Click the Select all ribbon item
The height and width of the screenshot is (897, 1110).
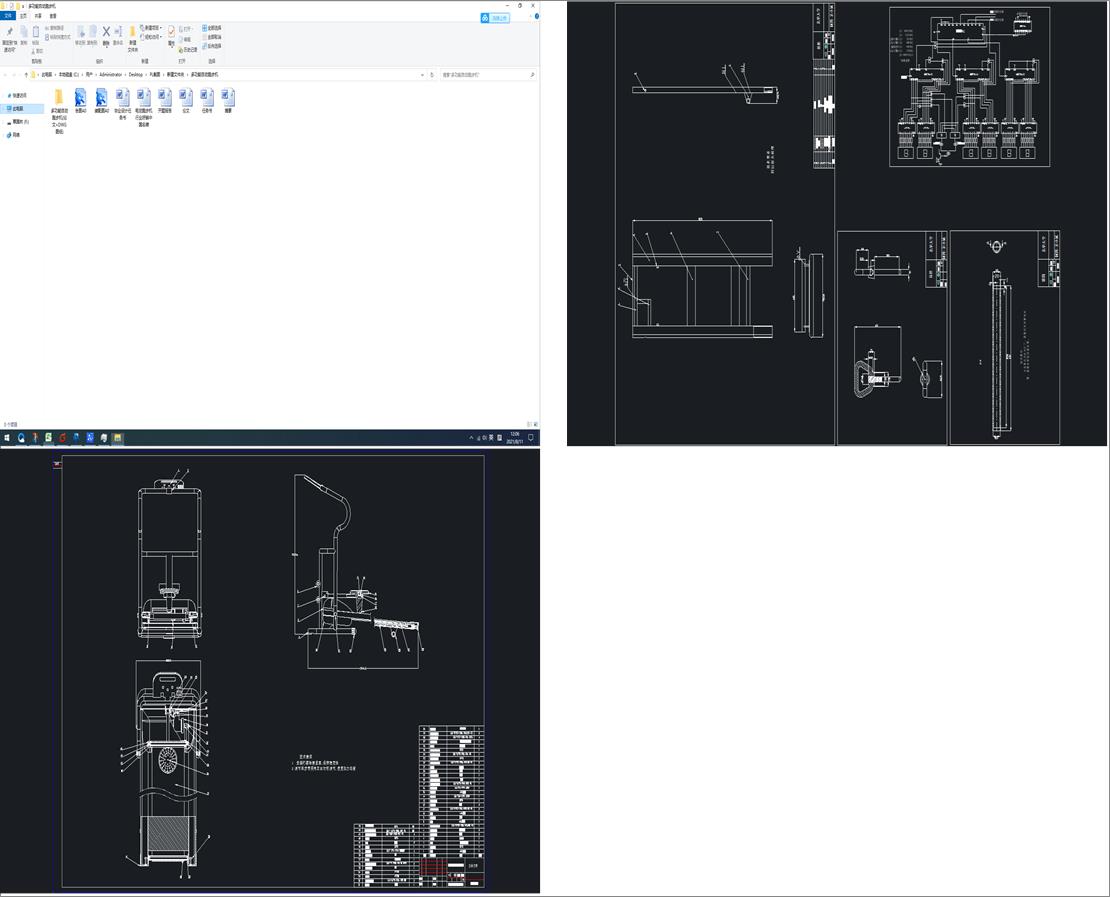click(x=212, y=28)
